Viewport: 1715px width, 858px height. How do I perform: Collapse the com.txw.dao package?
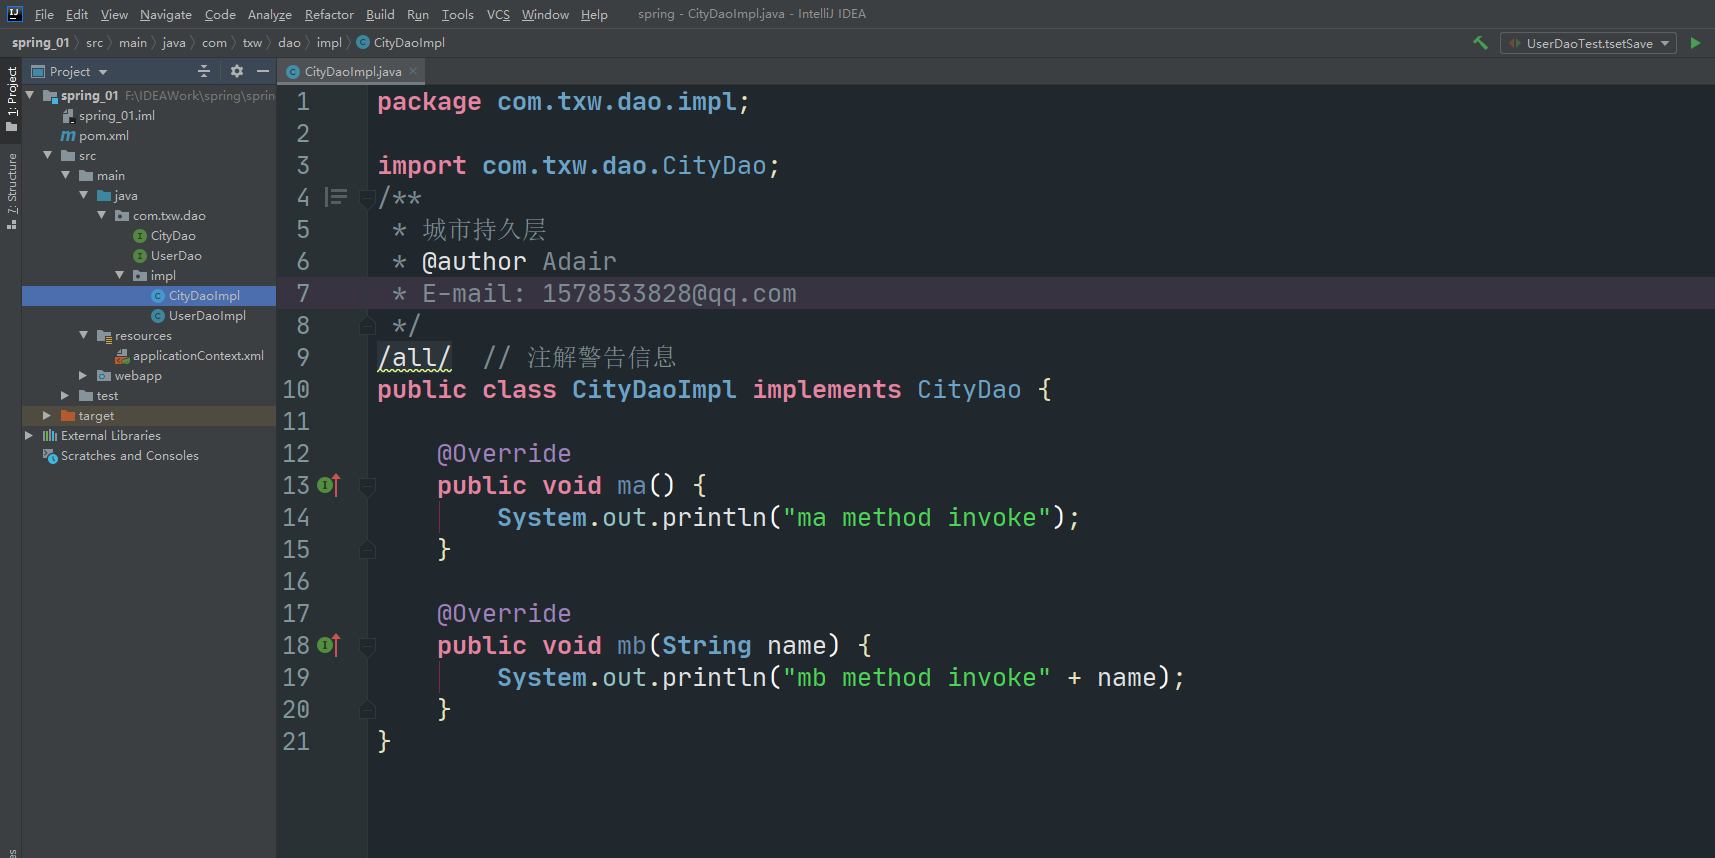click(x=102, y=215)
